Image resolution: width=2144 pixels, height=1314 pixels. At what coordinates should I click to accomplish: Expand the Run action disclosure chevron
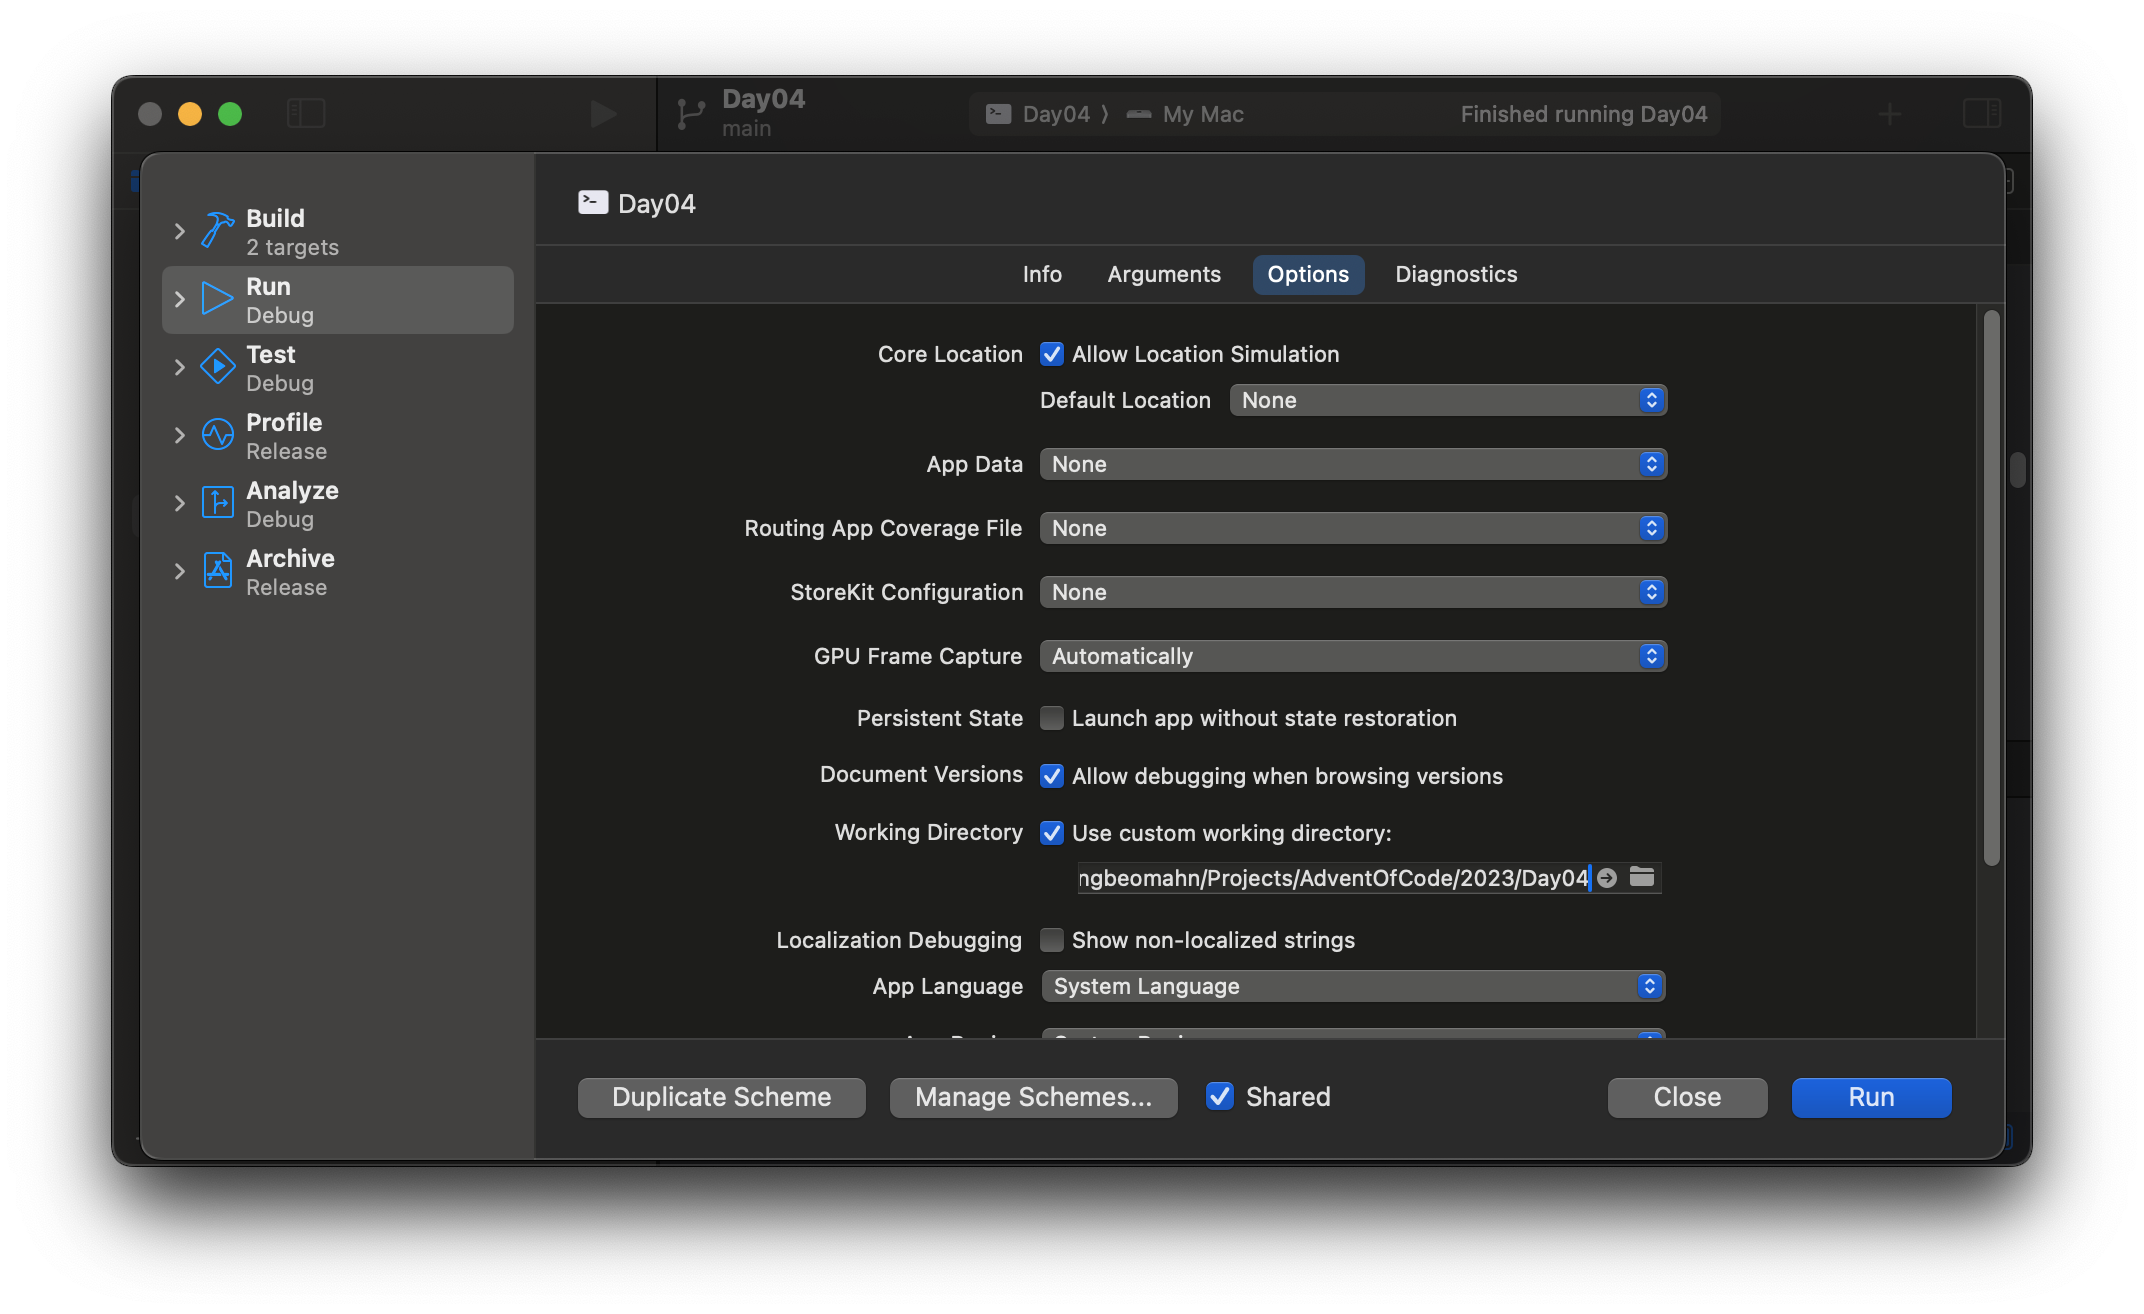[x=180, y=299]
